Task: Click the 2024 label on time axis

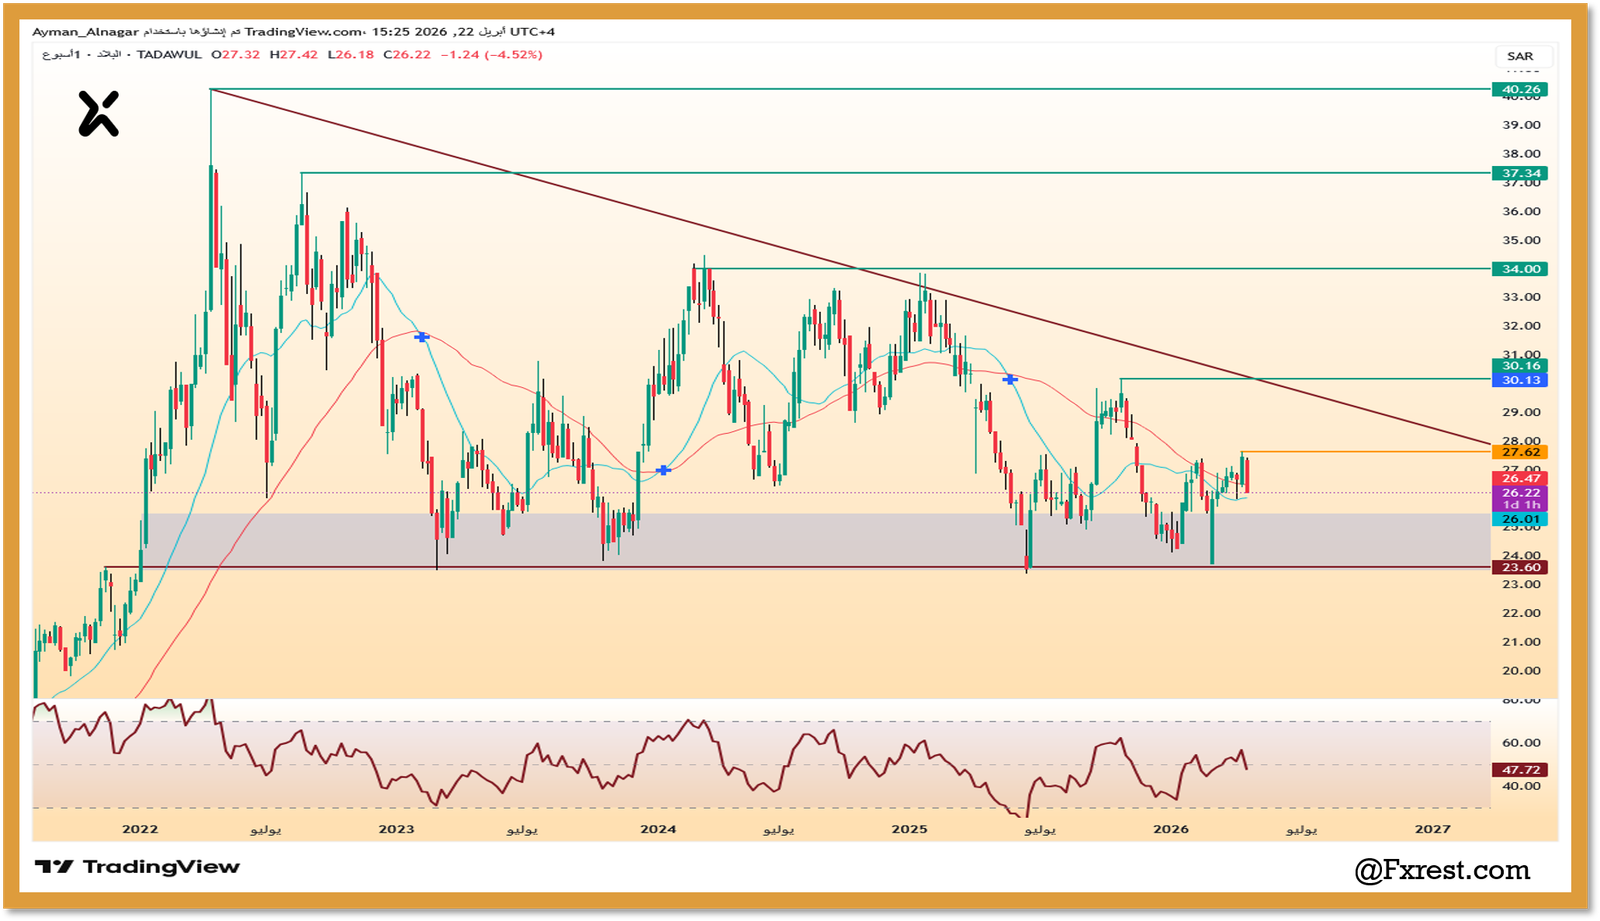Action: tap(658, 829)
